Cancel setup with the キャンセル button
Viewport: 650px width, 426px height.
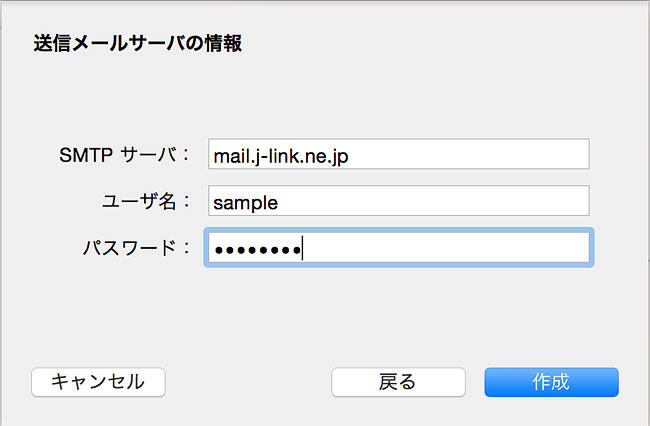pos(98,382)
